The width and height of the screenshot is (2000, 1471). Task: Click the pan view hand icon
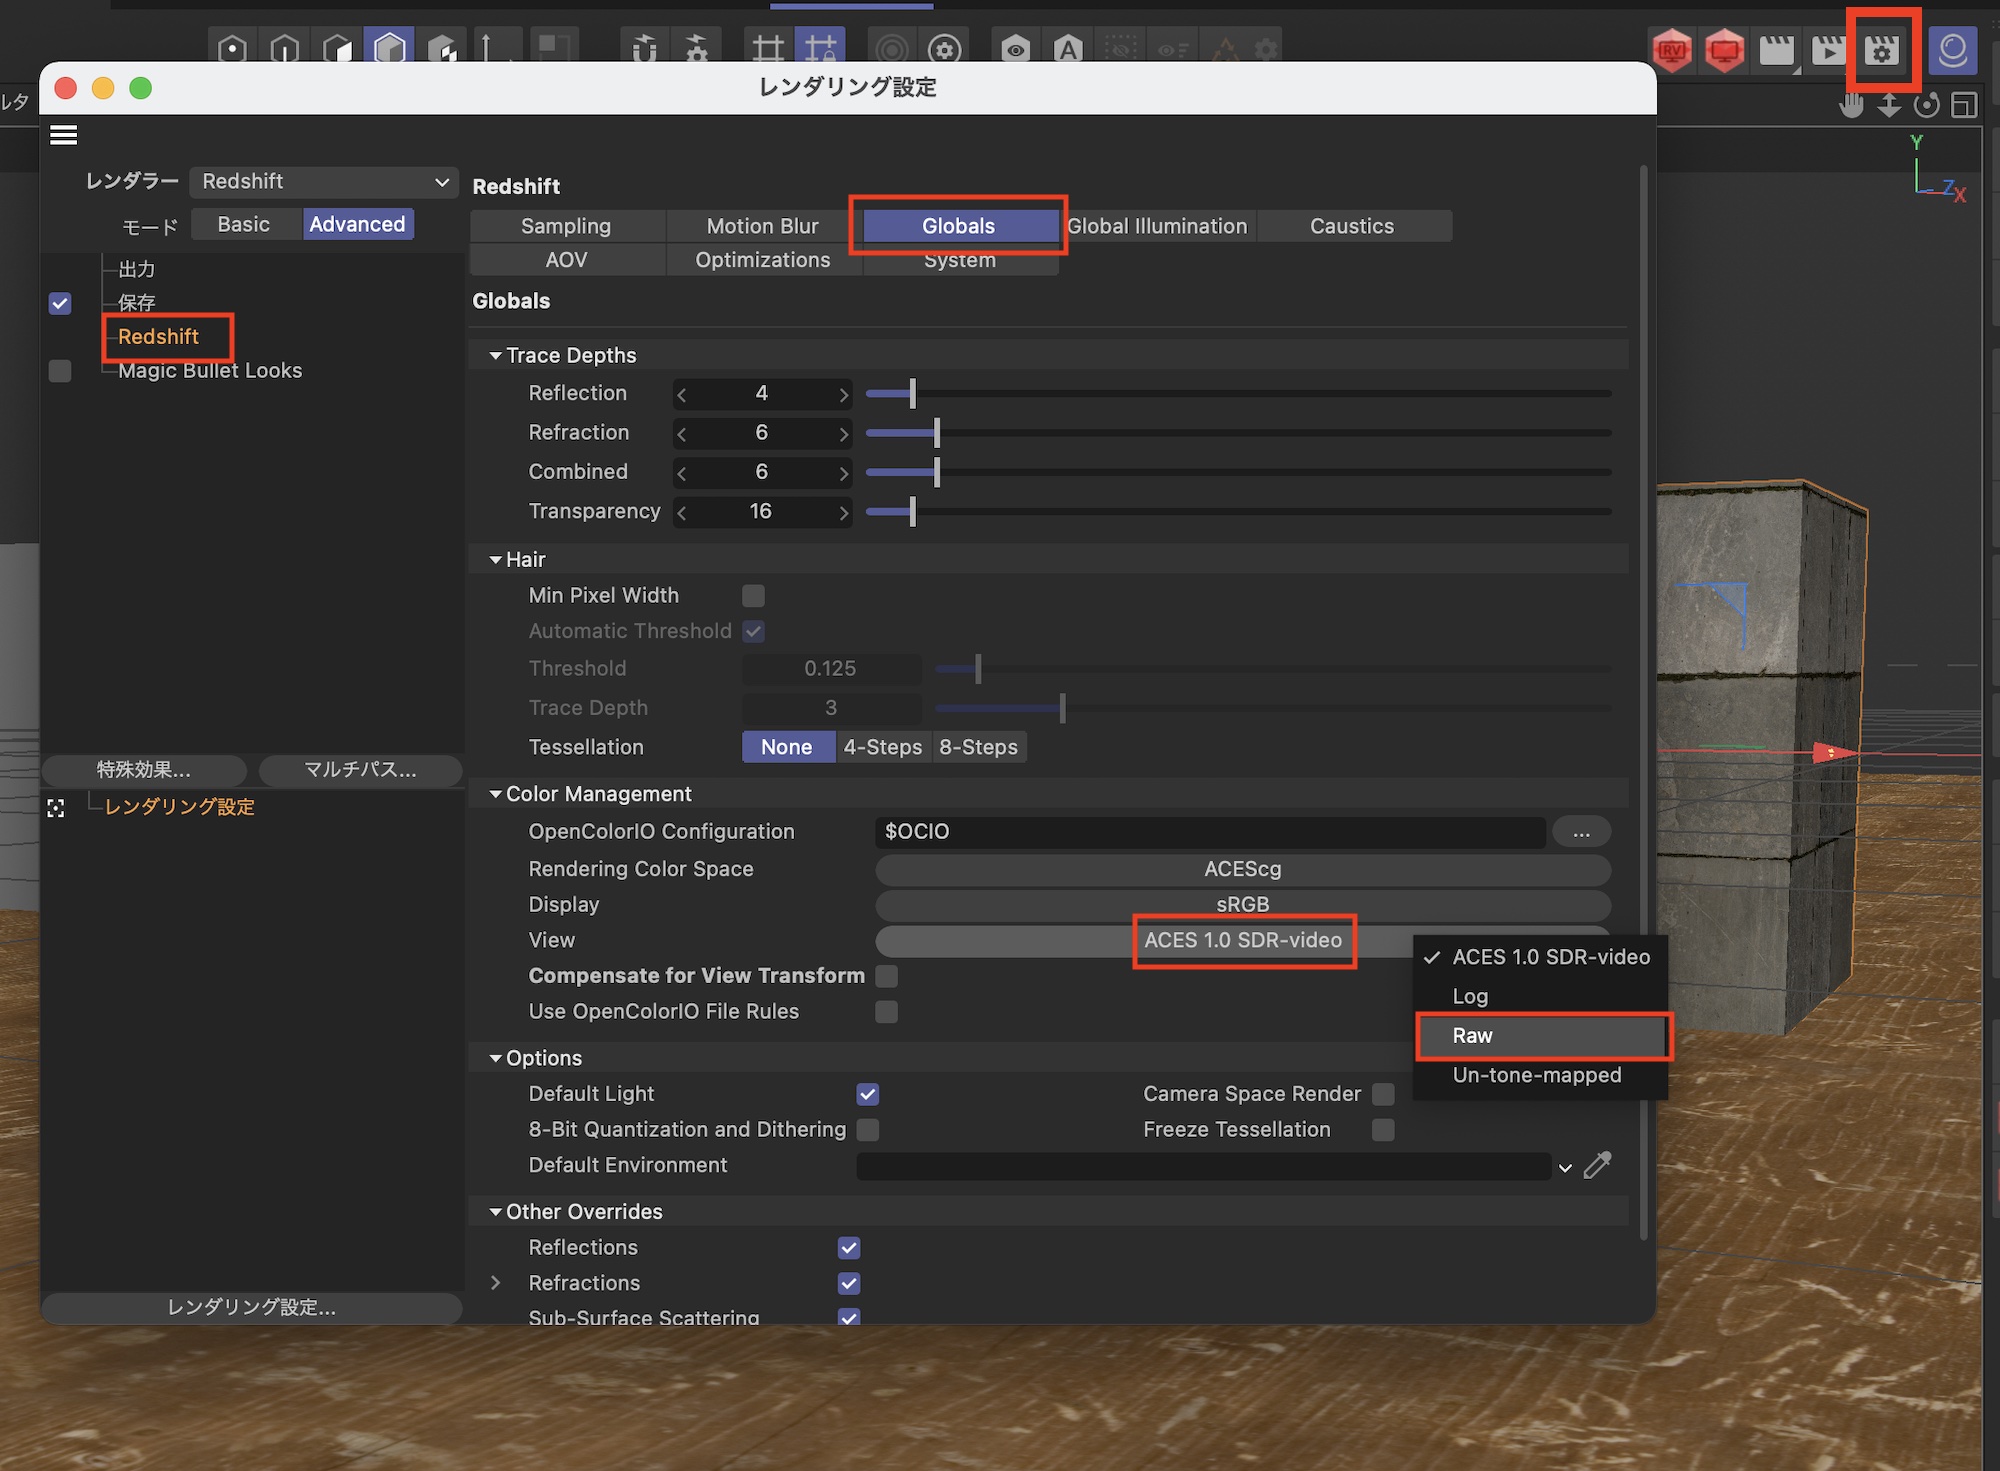click(x=1851, y=105)
